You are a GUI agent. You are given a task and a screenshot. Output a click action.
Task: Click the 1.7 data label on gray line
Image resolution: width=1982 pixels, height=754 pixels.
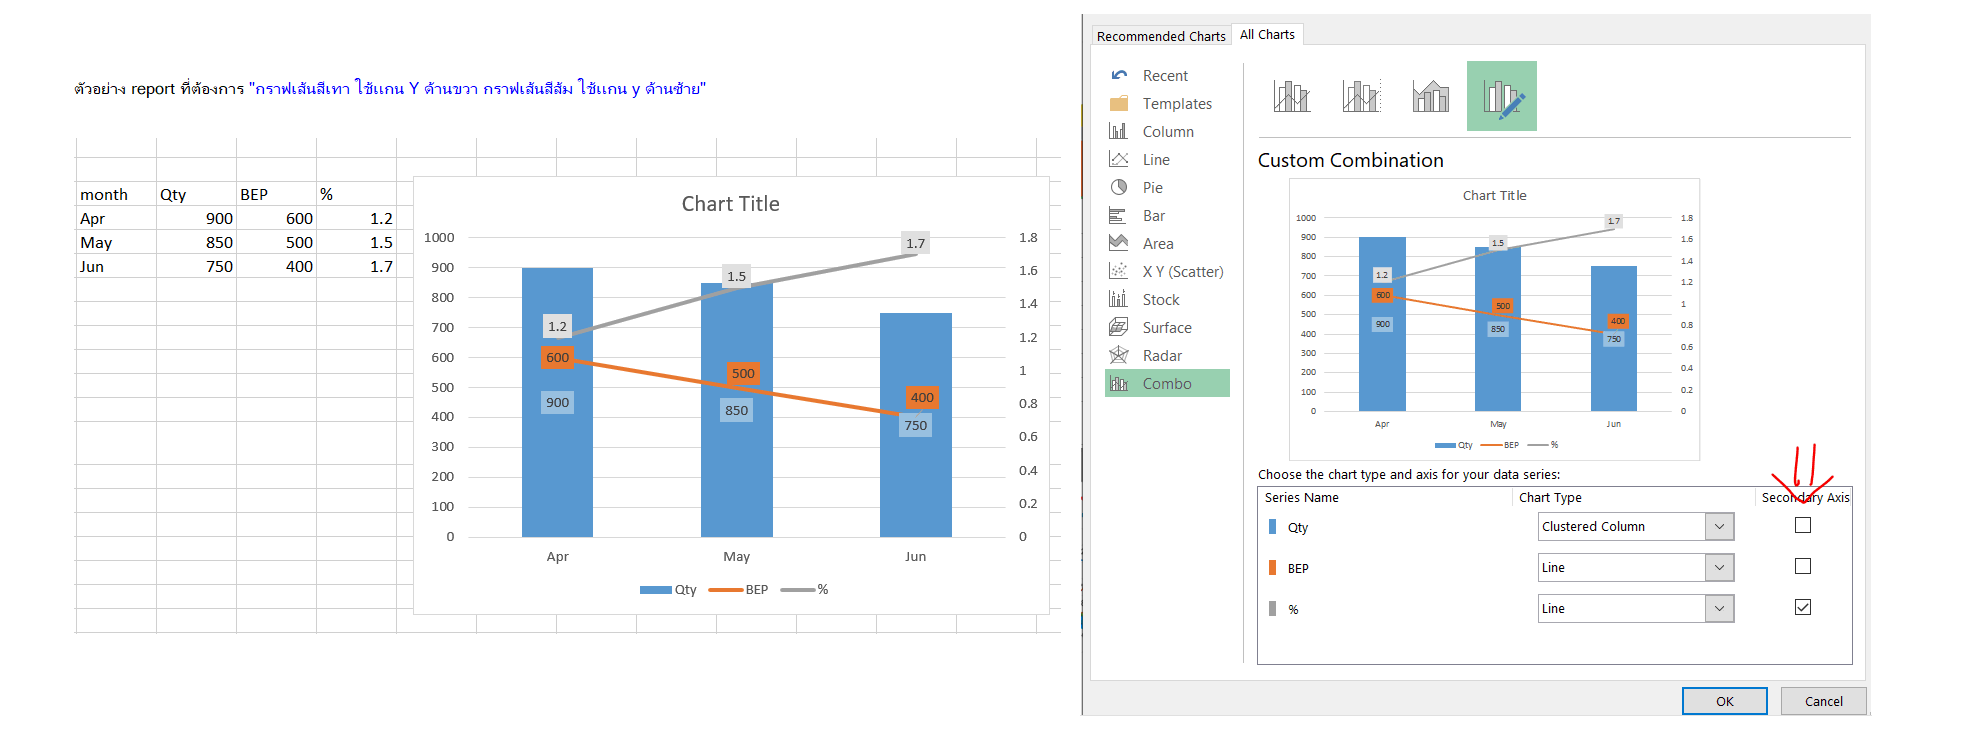point(915,243)
